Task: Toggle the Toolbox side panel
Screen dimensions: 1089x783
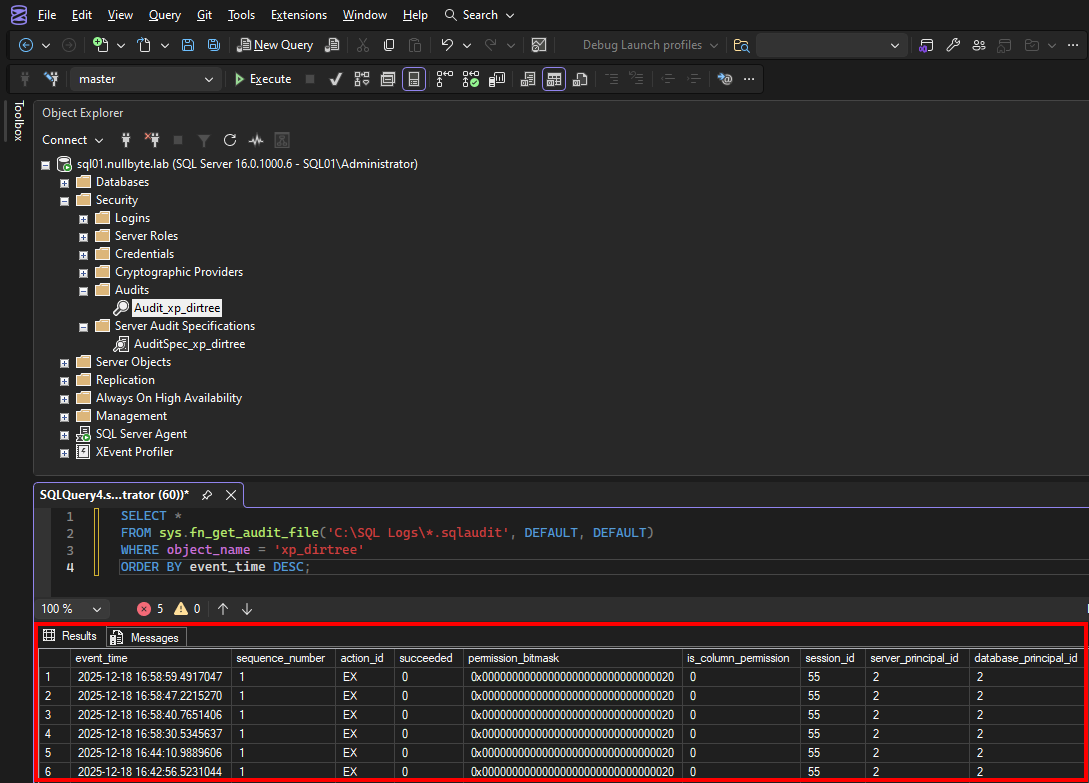Action: pos(17,121)
